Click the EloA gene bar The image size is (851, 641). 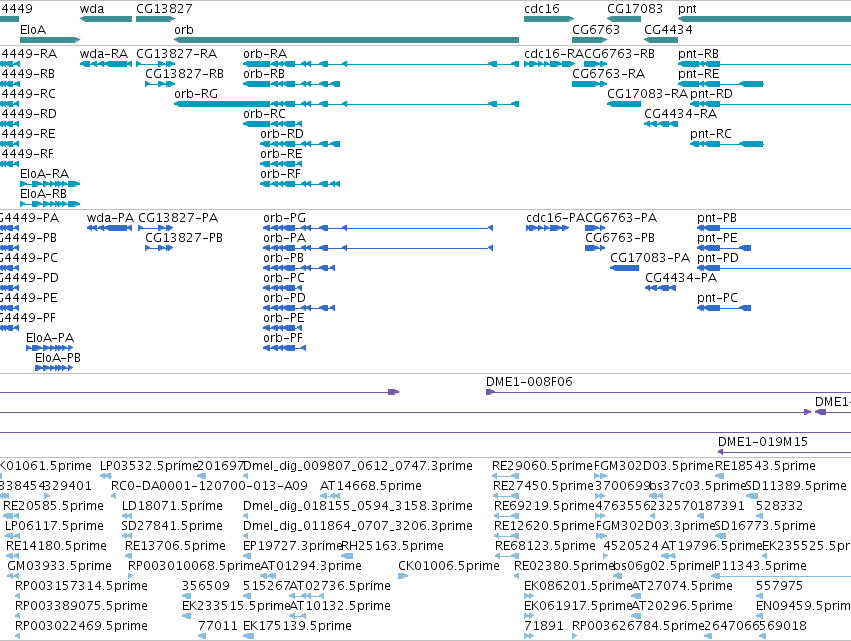point(50,40)
